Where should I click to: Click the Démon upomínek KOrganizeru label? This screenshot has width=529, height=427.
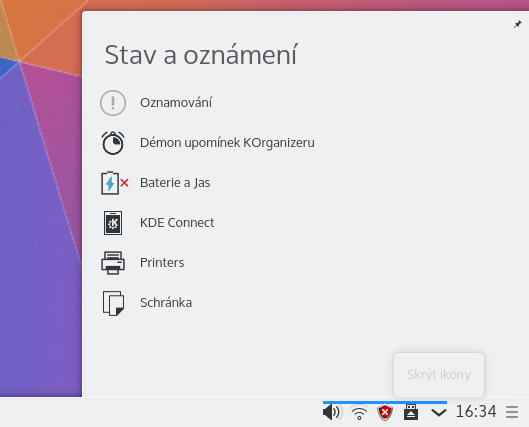point(227,143)
